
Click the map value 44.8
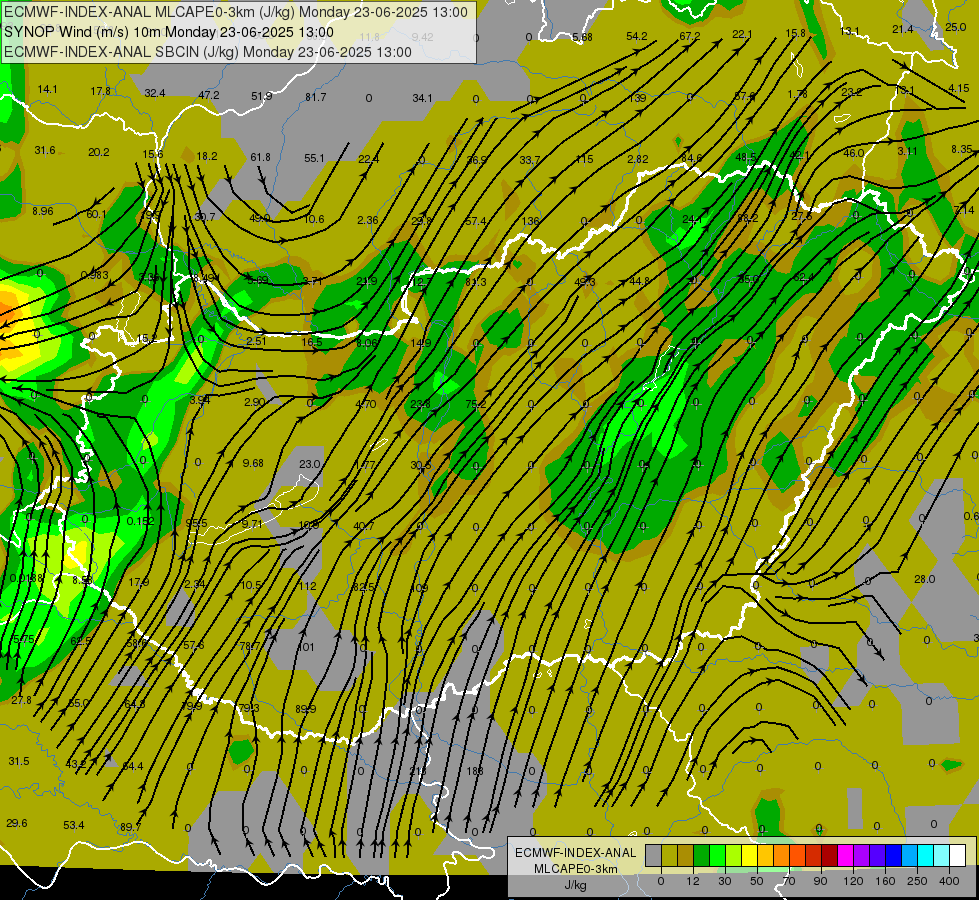(639, 282)
